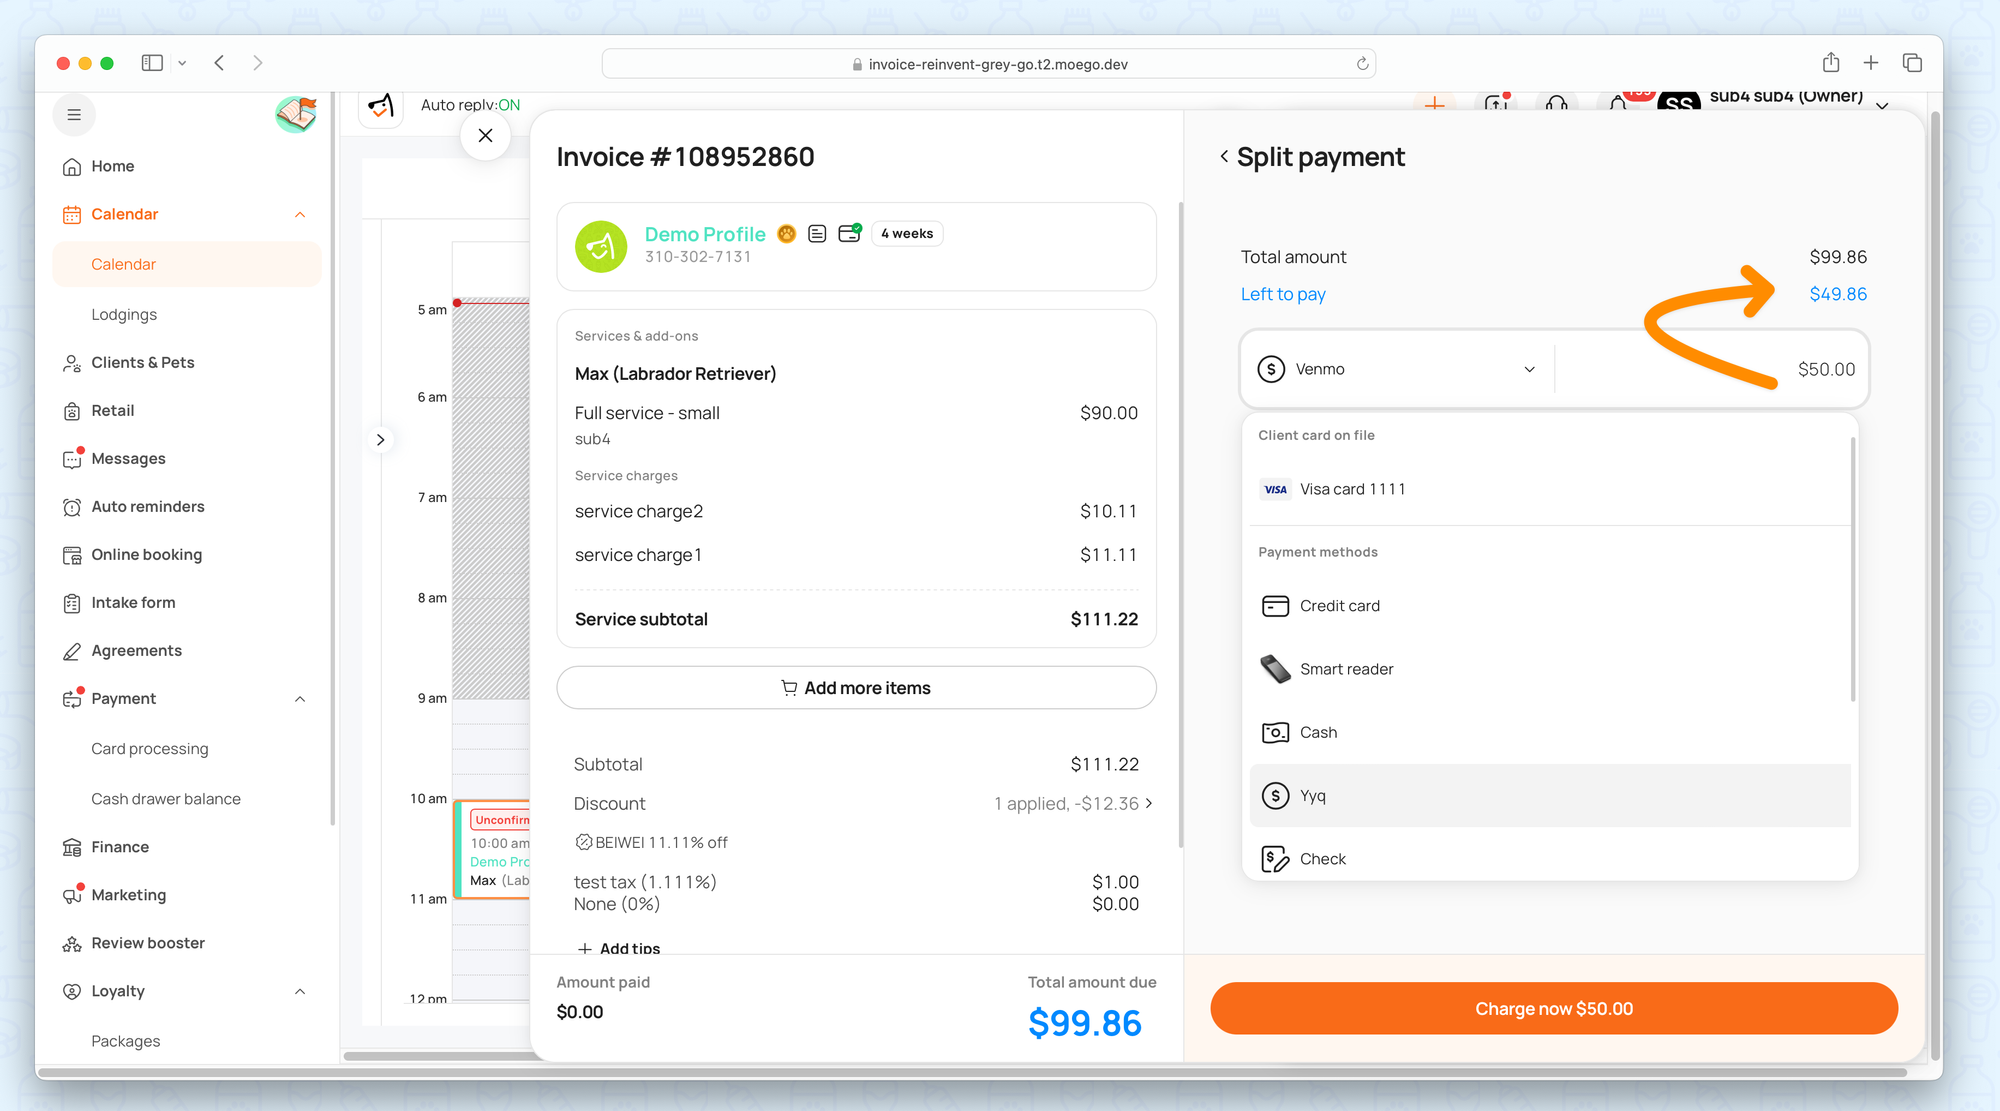Click the Safari share icon

(x=1830, y=63)
